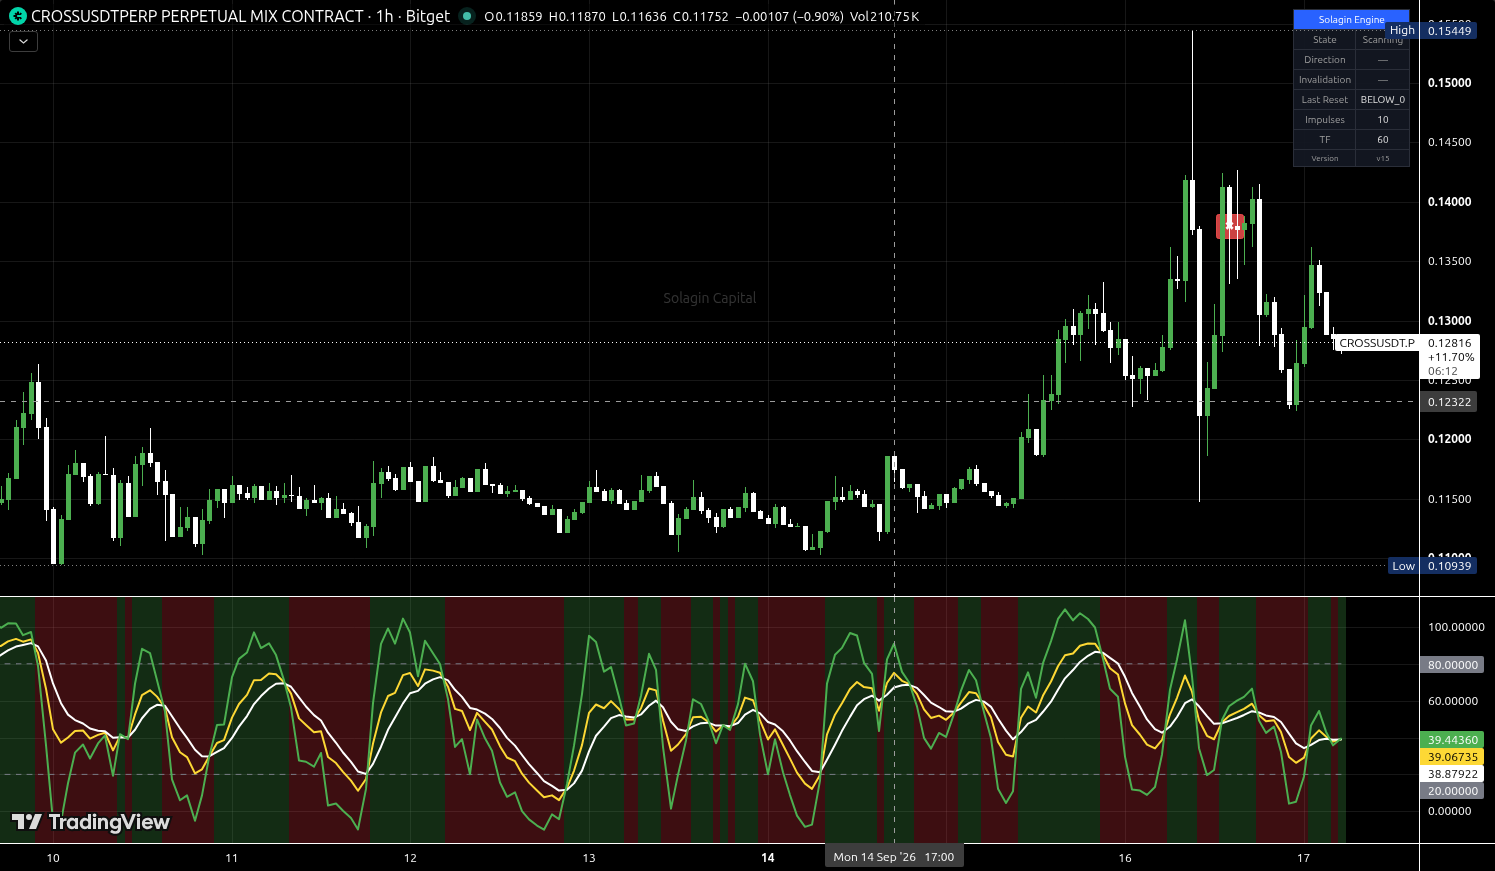1495x871 pixels.
Task: Click the TF label cell
Action: click(x=1325, y=140)
